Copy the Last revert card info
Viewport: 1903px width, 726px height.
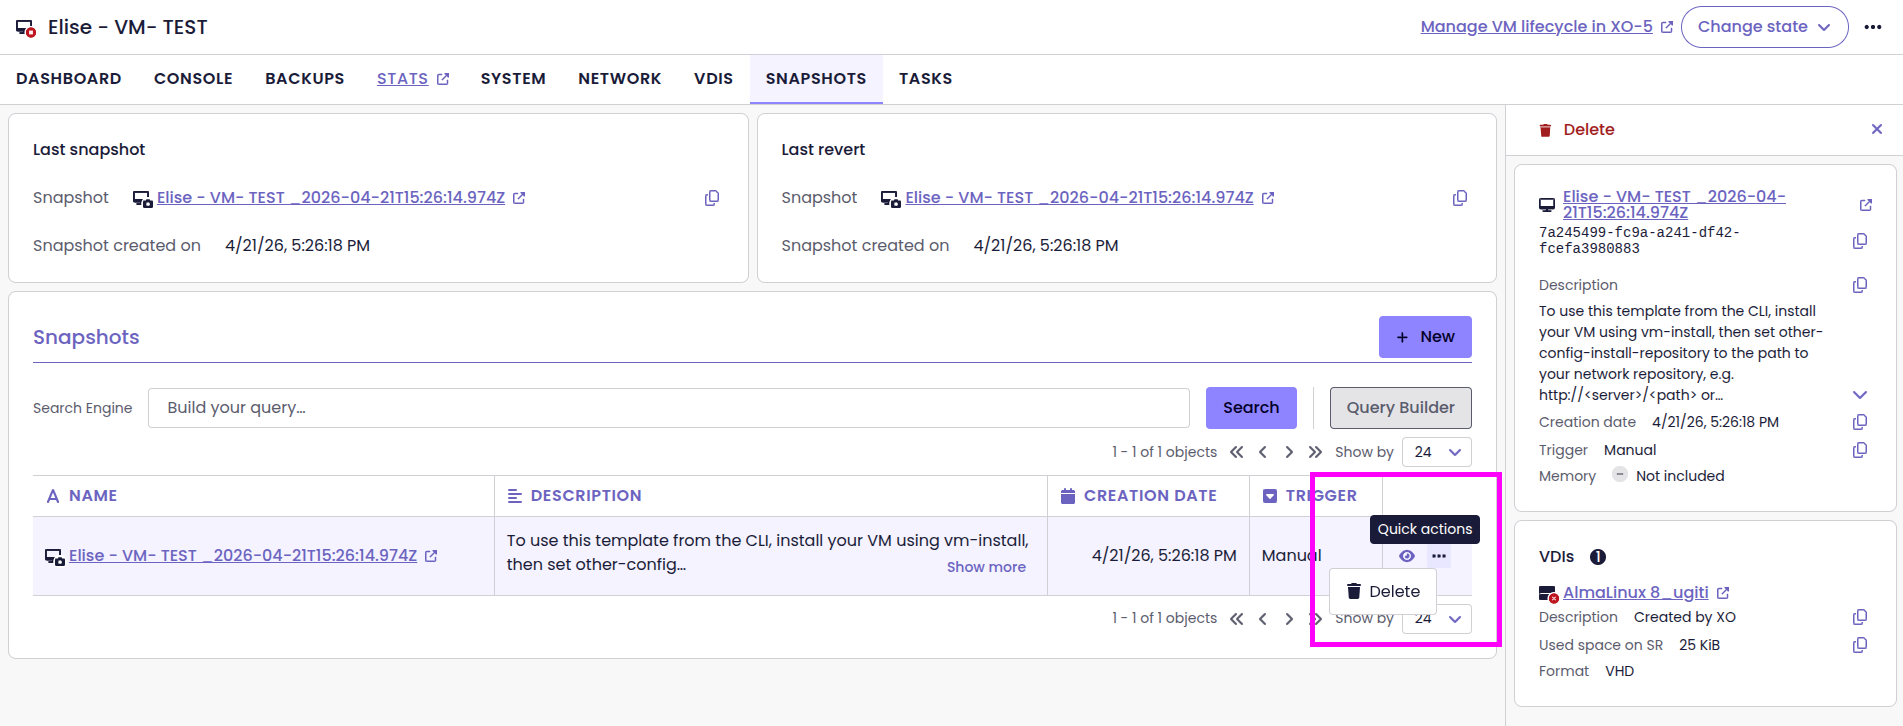[x=1459, y=198]
